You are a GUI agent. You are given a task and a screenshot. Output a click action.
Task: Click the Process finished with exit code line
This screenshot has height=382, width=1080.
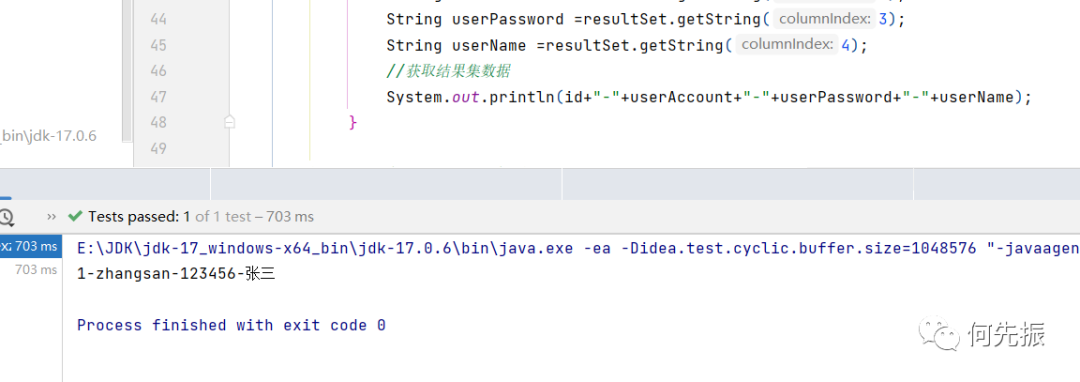tap(231, 325)
